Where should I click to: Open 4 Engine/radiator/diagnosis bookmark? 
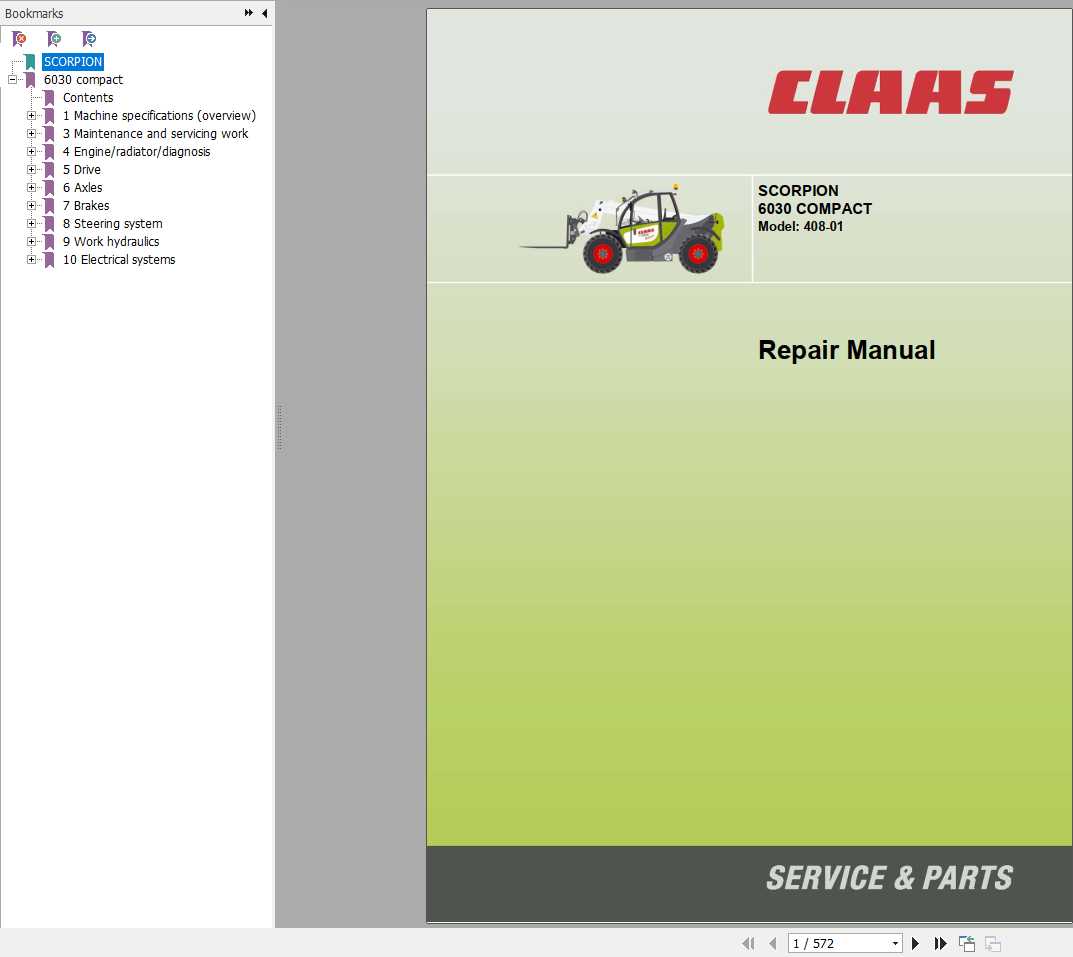(x=136, y=151)
